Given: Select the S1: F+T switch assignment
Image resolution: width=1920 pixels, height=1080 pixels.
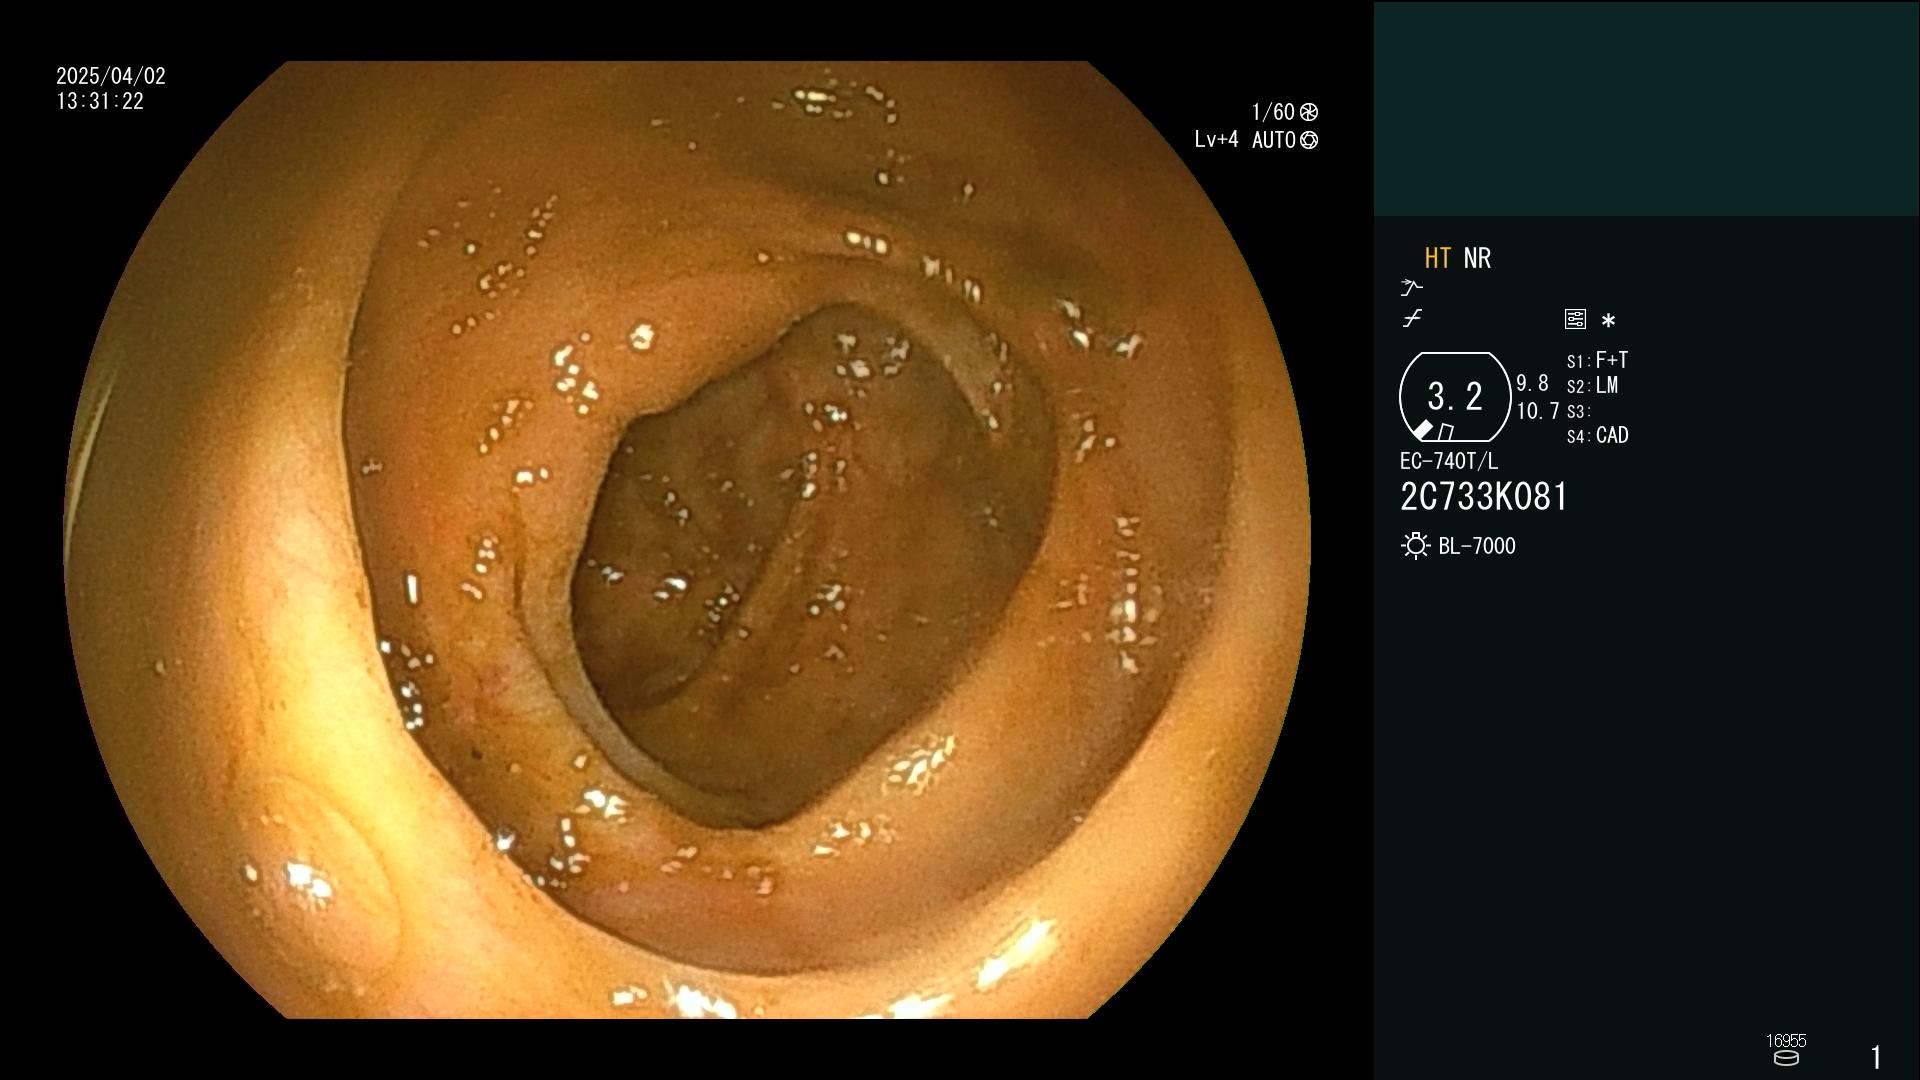Looking at the screenshot, I should 1597,360.
